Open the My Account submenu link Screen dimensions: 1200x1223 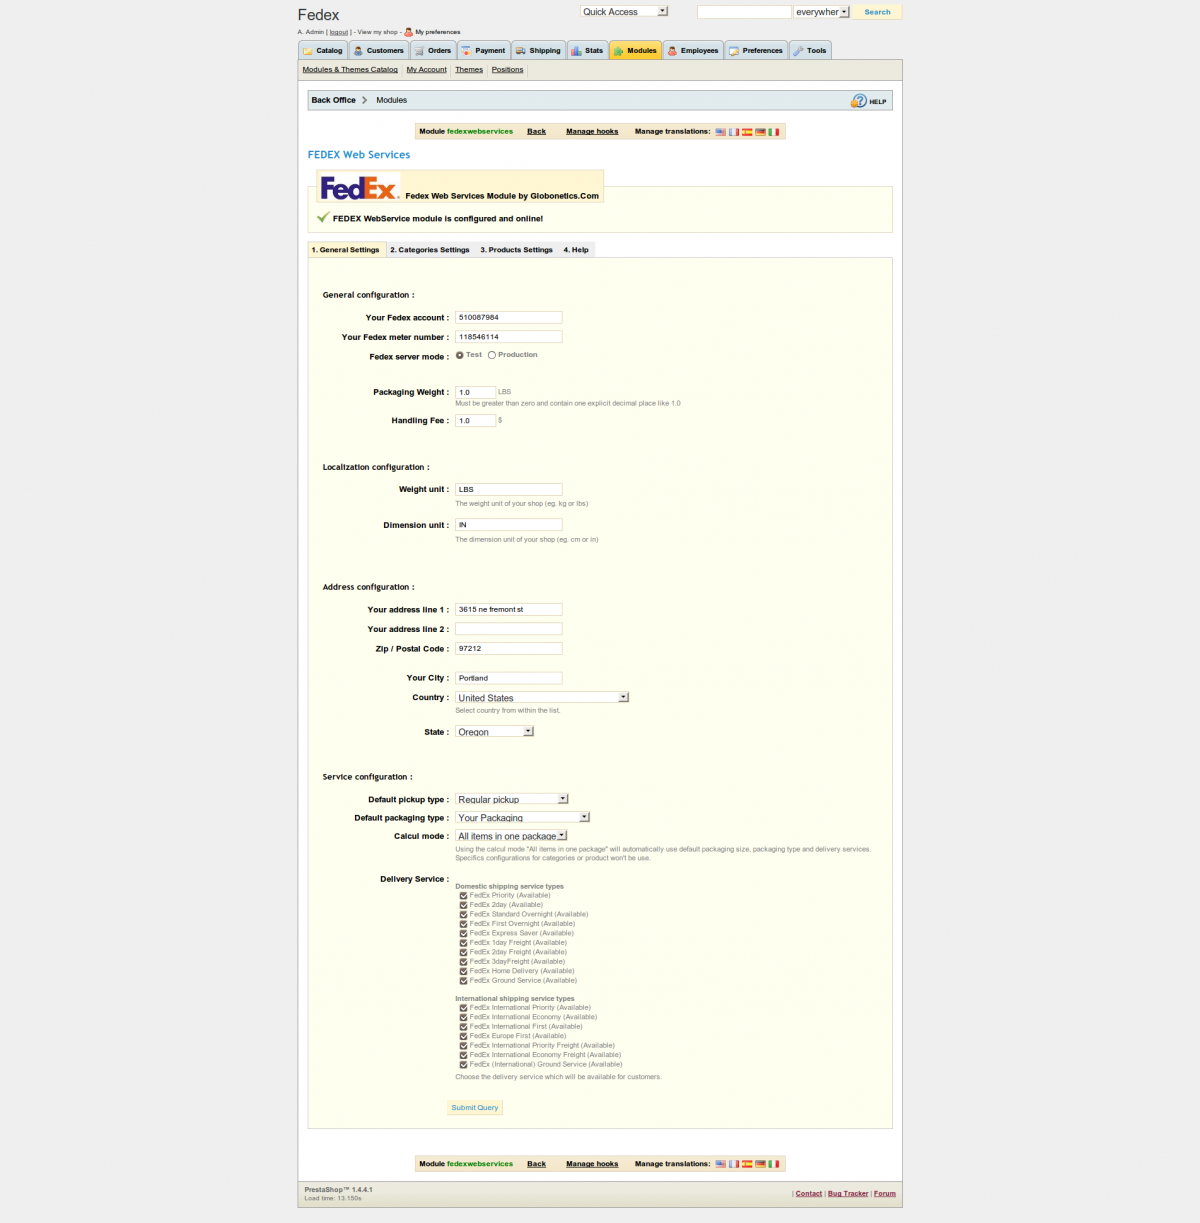[x=427, y=70]
